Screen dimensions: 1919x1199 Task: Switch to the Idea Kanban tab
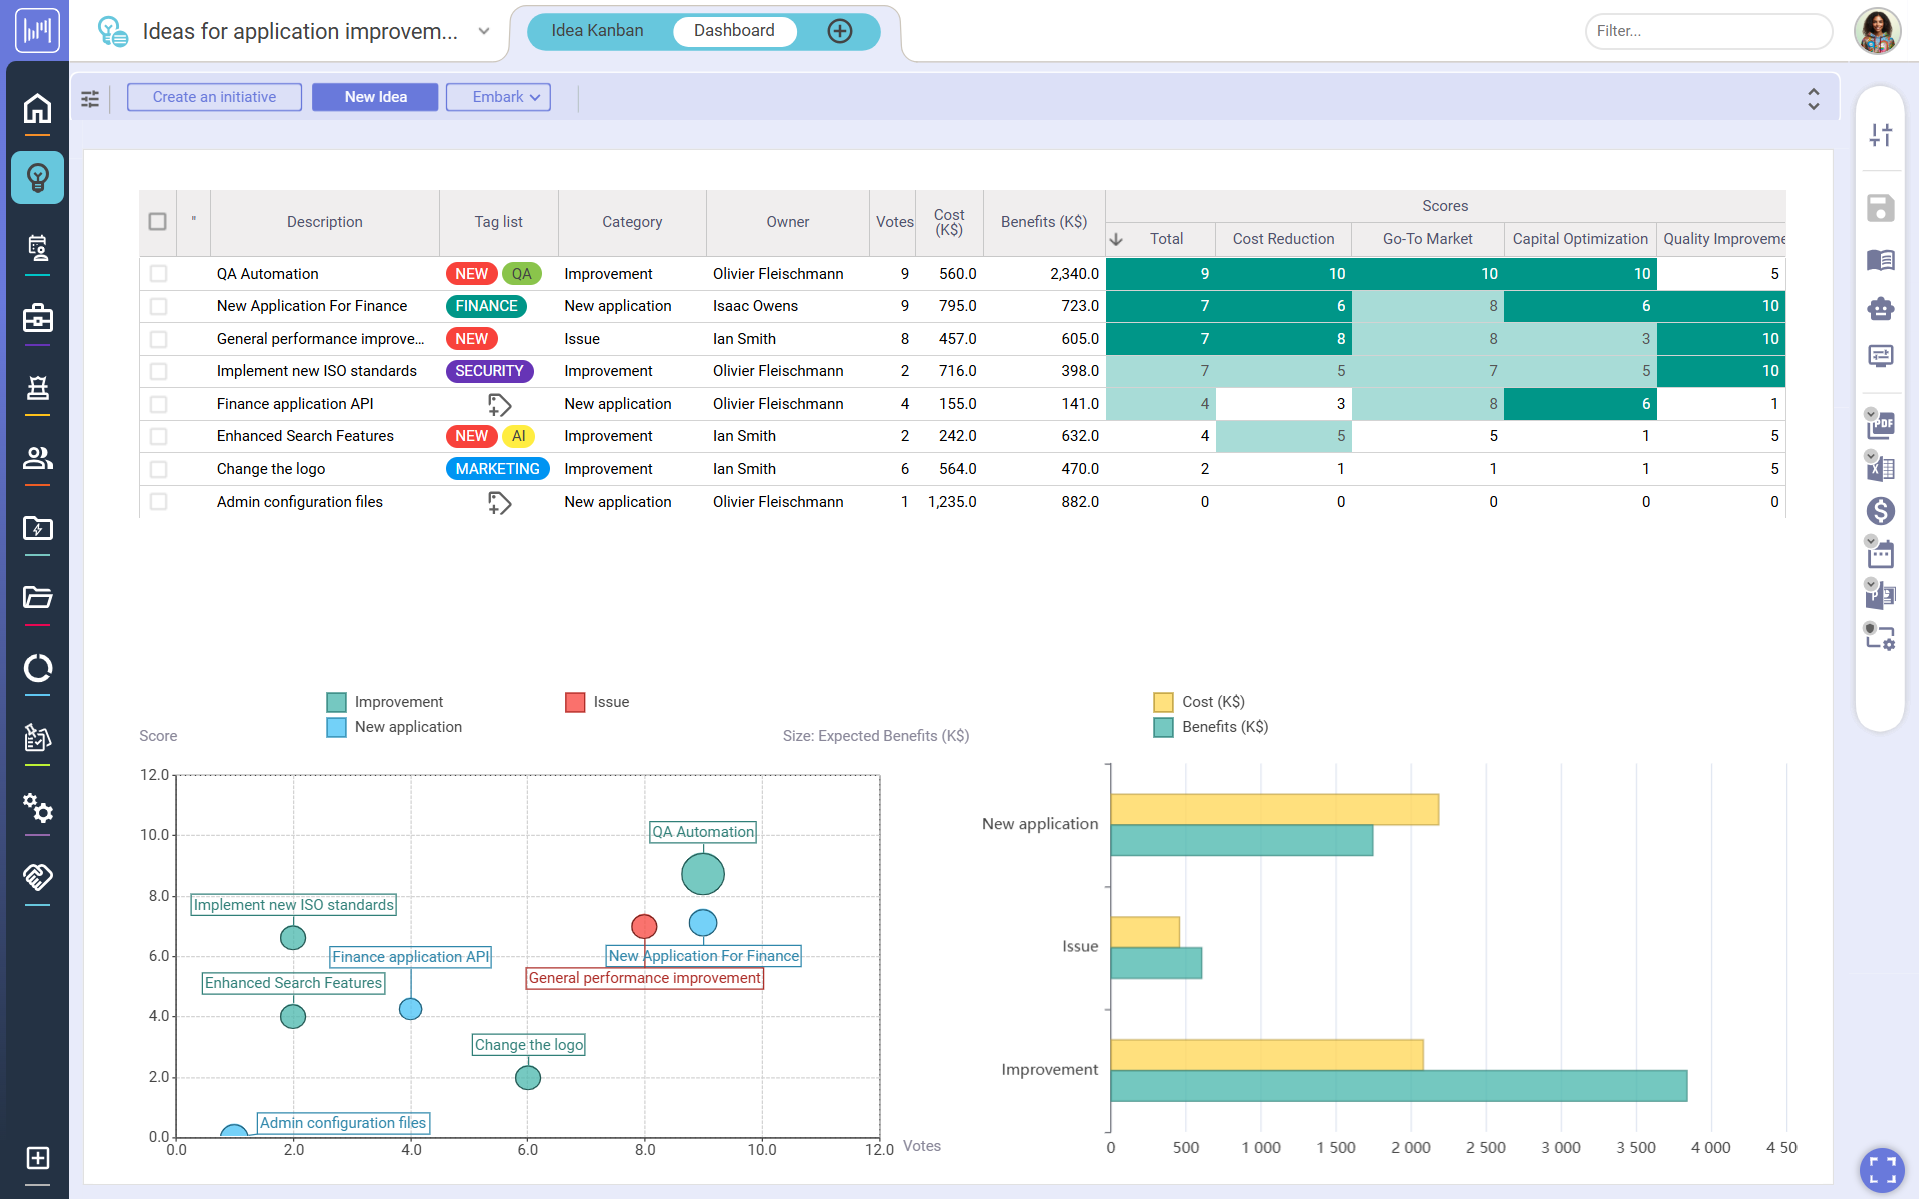click(595, 30)
